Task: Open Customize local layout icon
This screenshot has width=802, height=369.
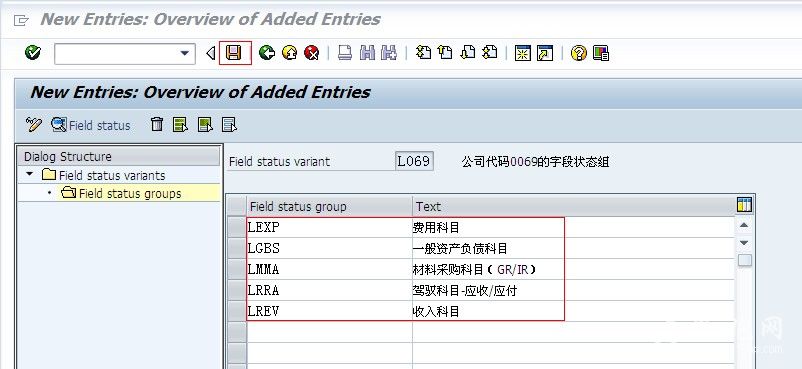Action: click(601, 53)
